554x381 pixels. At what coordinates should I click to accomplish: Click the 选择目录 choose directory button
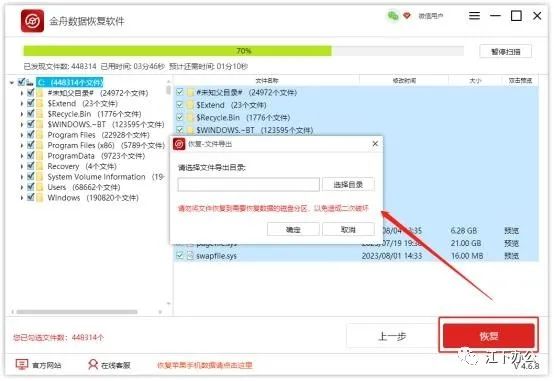pyautogui.click(x=348, y=184)
